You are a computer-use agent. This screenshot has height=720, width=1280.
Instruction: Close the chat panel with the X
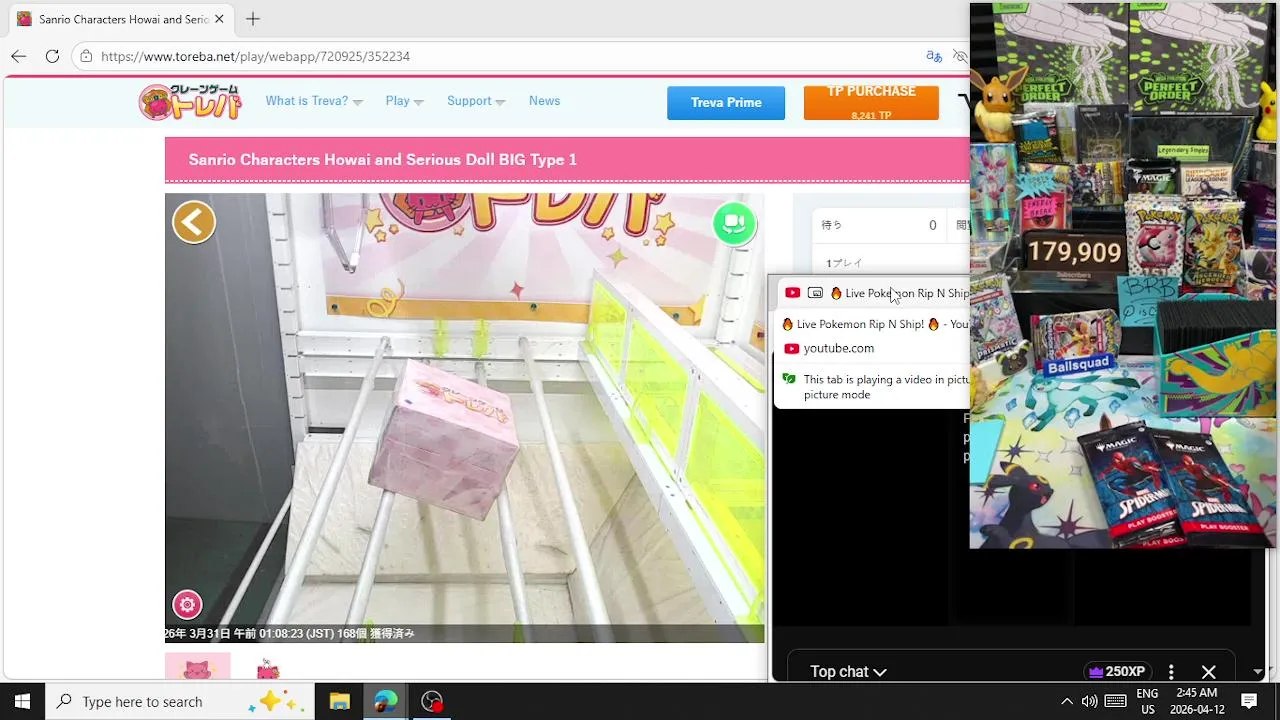[1208, 672]
